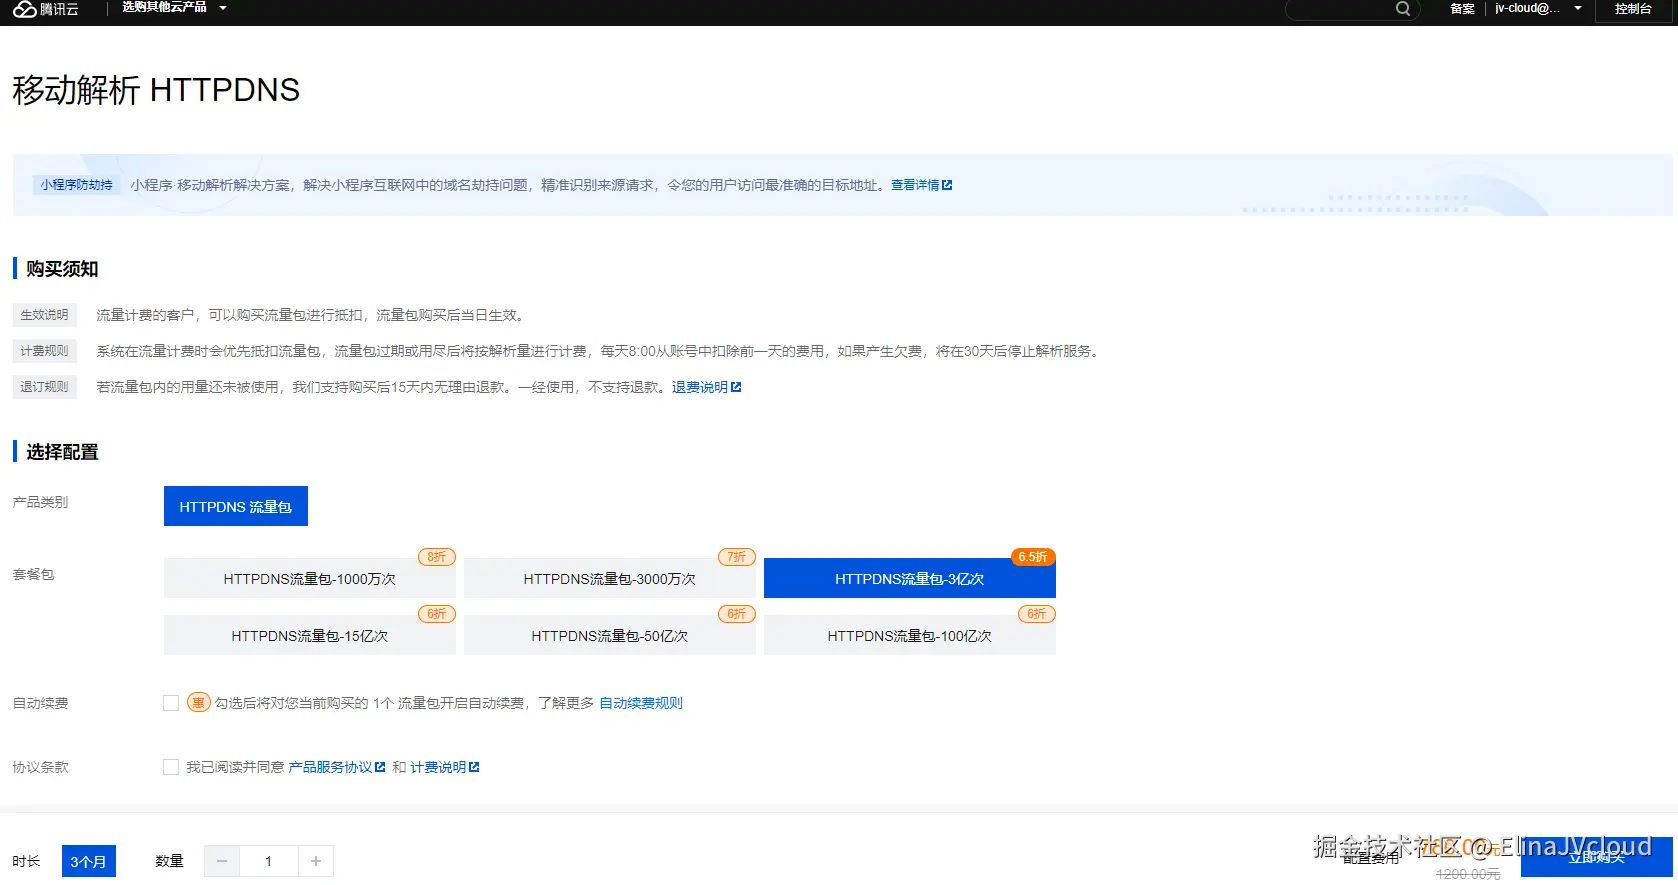1678x885 pixels.
Task: Enable the 自动续费 checkbox
Action: [x=171, y=703]
